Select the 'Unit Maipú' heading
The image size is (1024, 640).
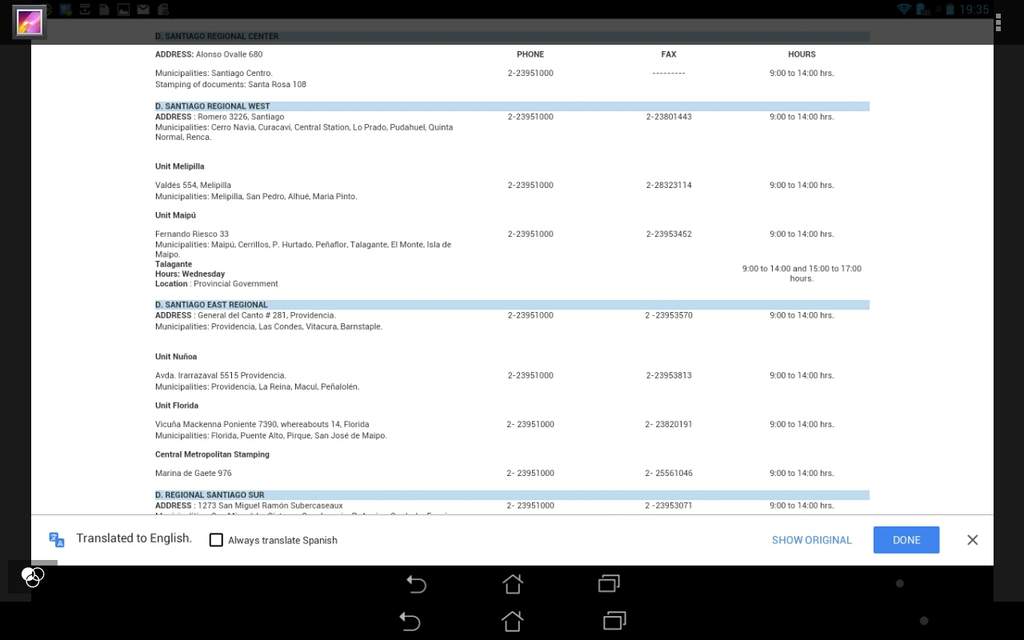click(x=176, y=216)
